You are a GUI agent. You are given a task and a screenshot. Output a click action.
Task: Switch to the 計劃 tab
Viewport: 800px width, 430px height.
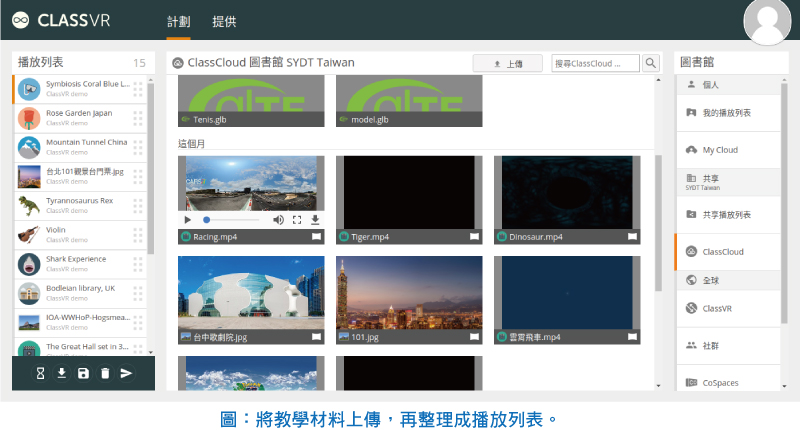(x=178, y=21)
